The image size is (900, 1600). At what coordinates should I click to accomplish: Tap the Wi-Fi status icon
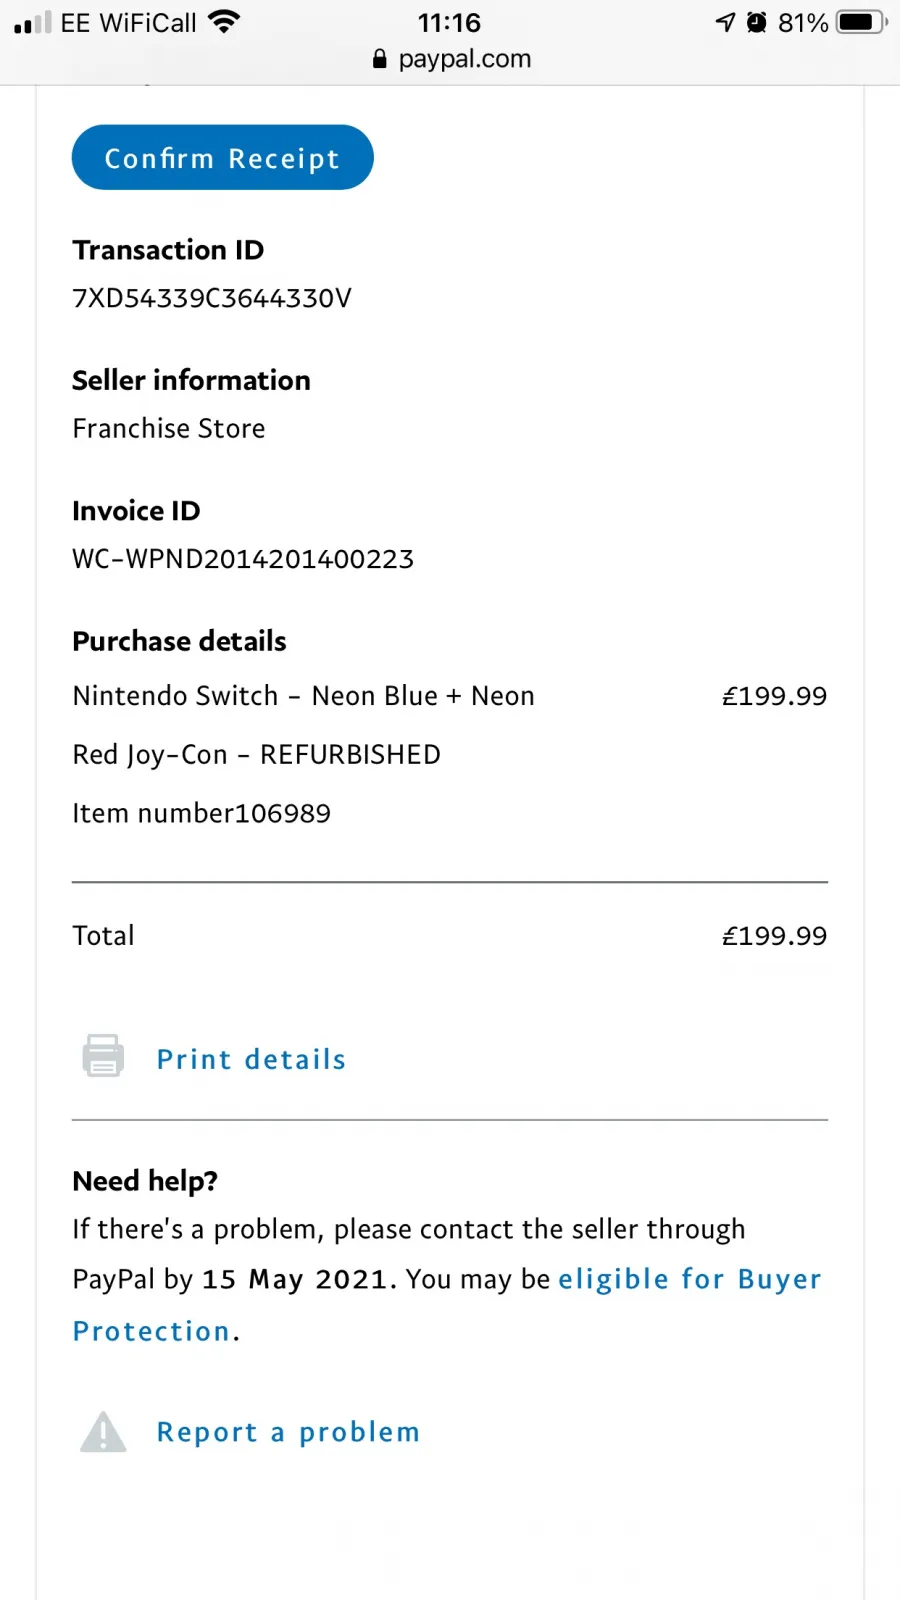(225, 22)
